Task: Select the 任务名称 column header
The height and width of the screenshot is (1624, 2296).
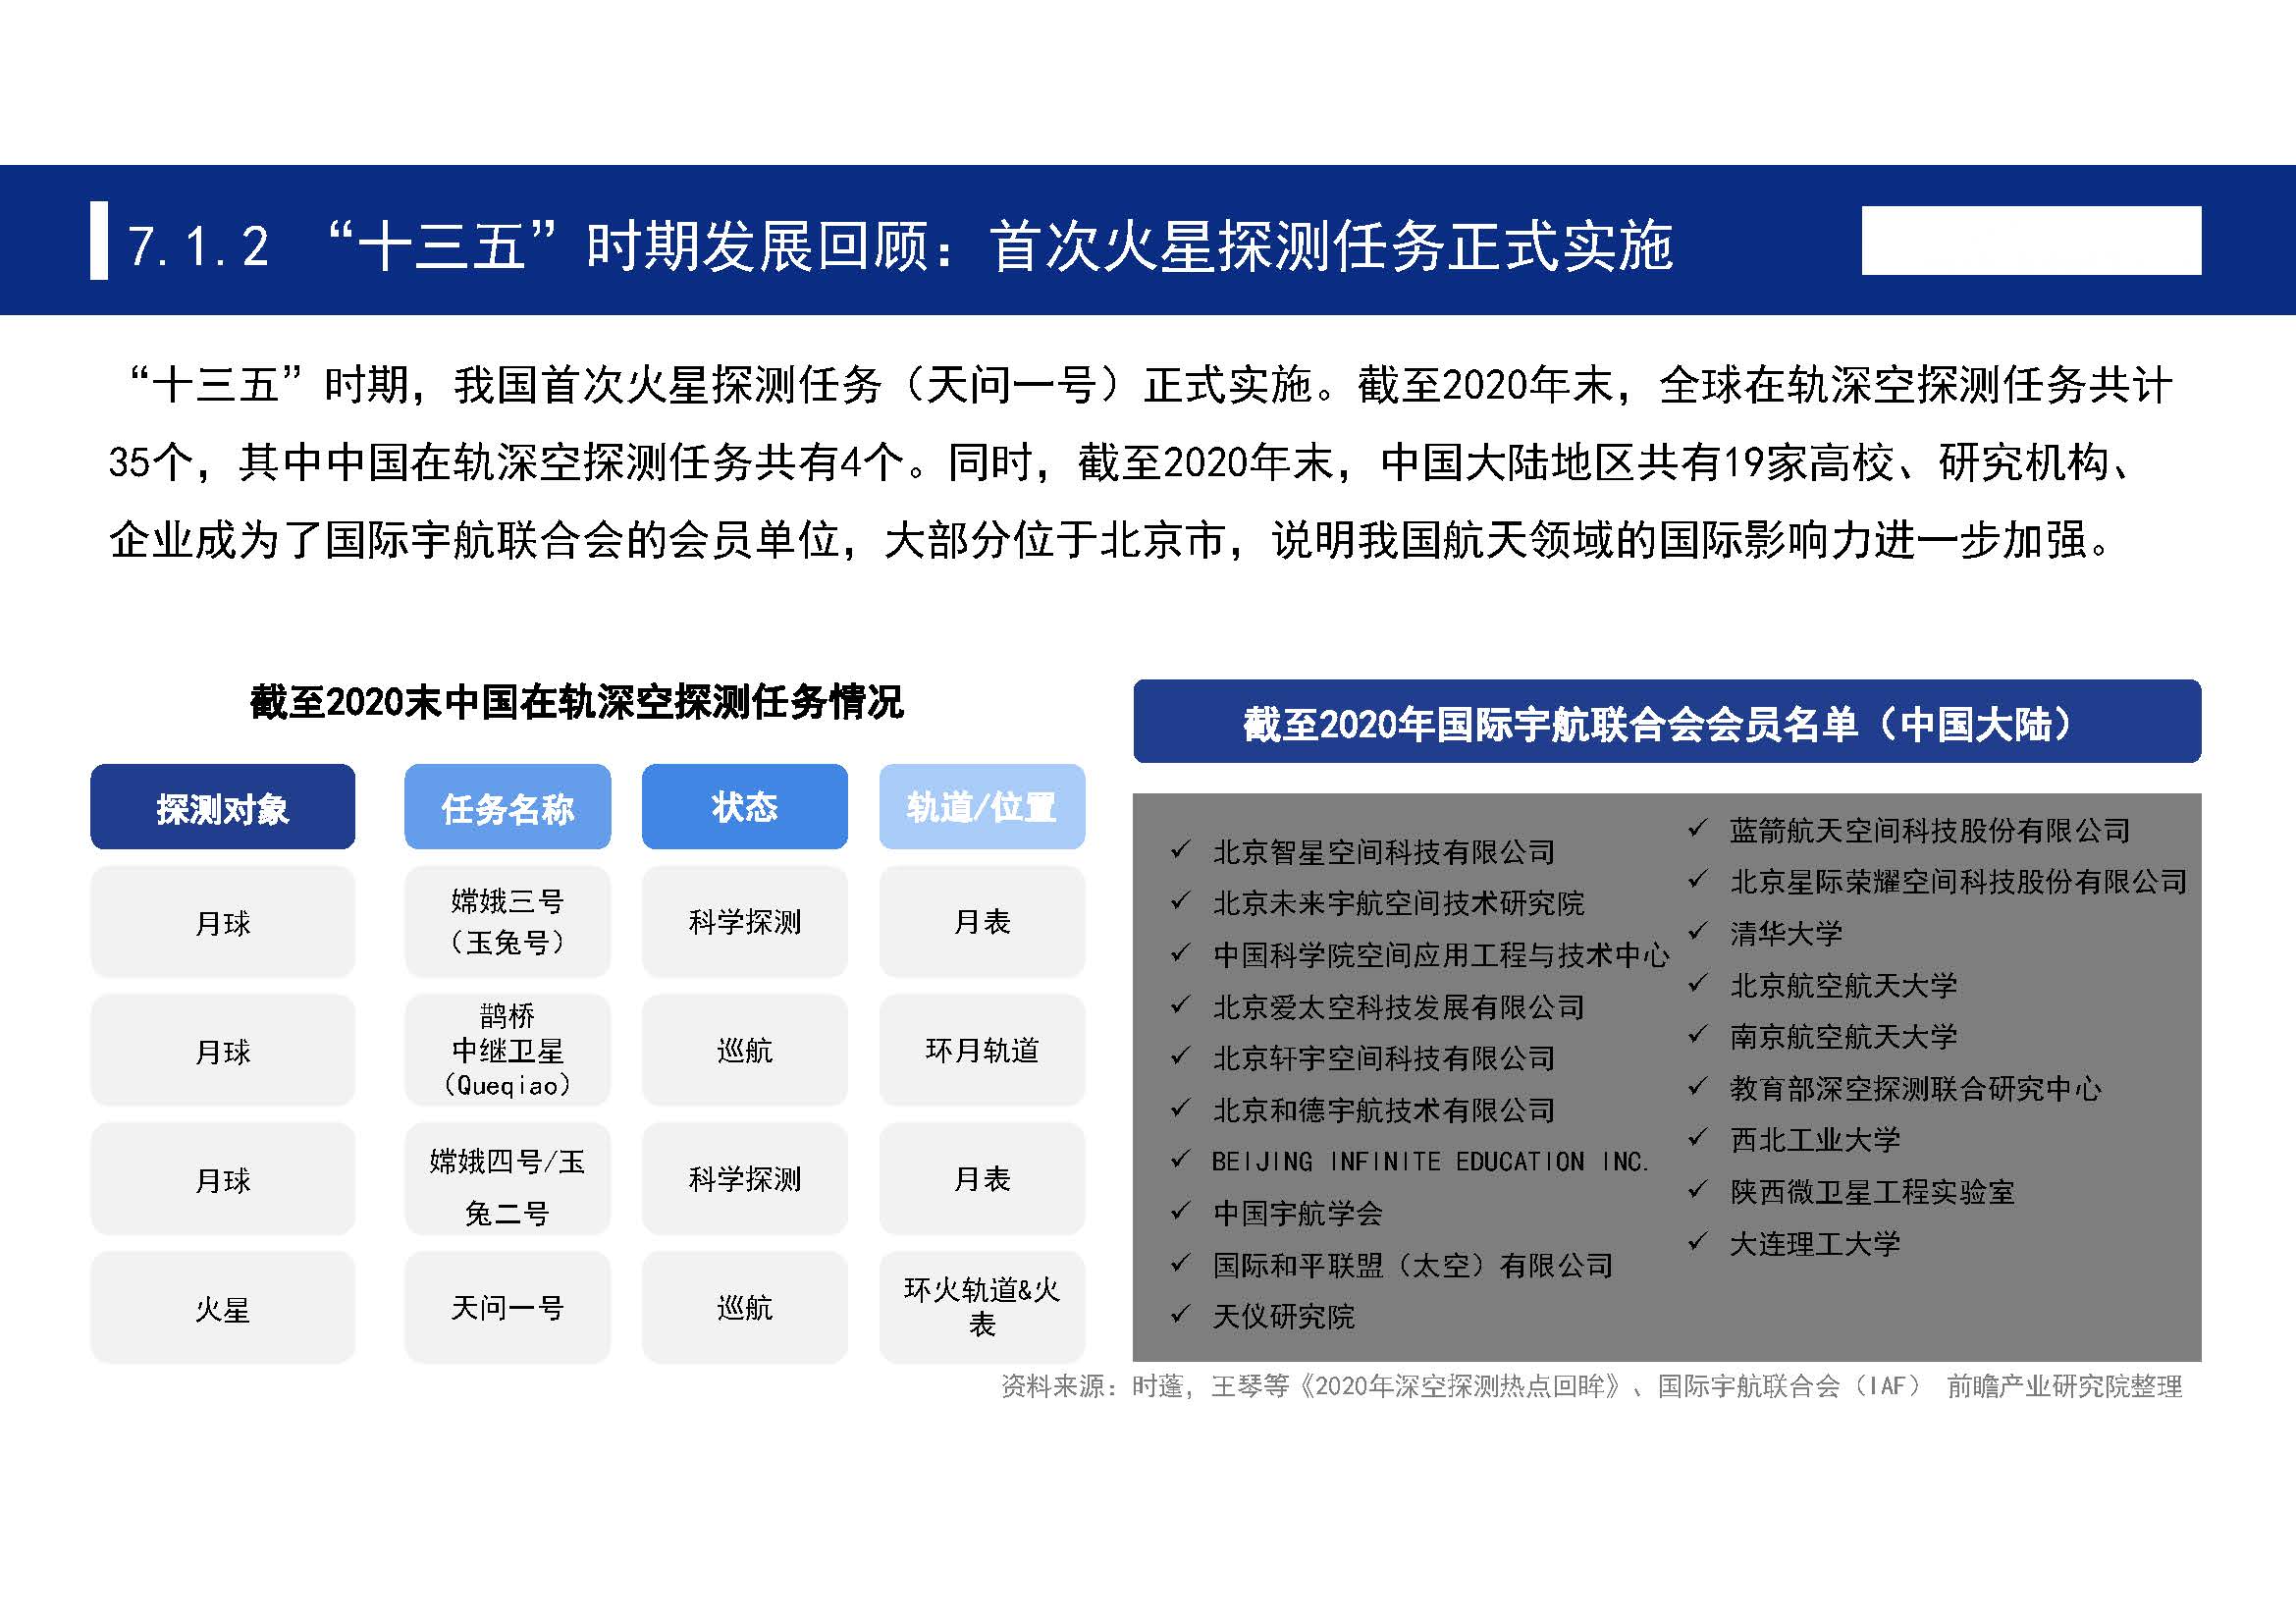Action: point(507,807)
